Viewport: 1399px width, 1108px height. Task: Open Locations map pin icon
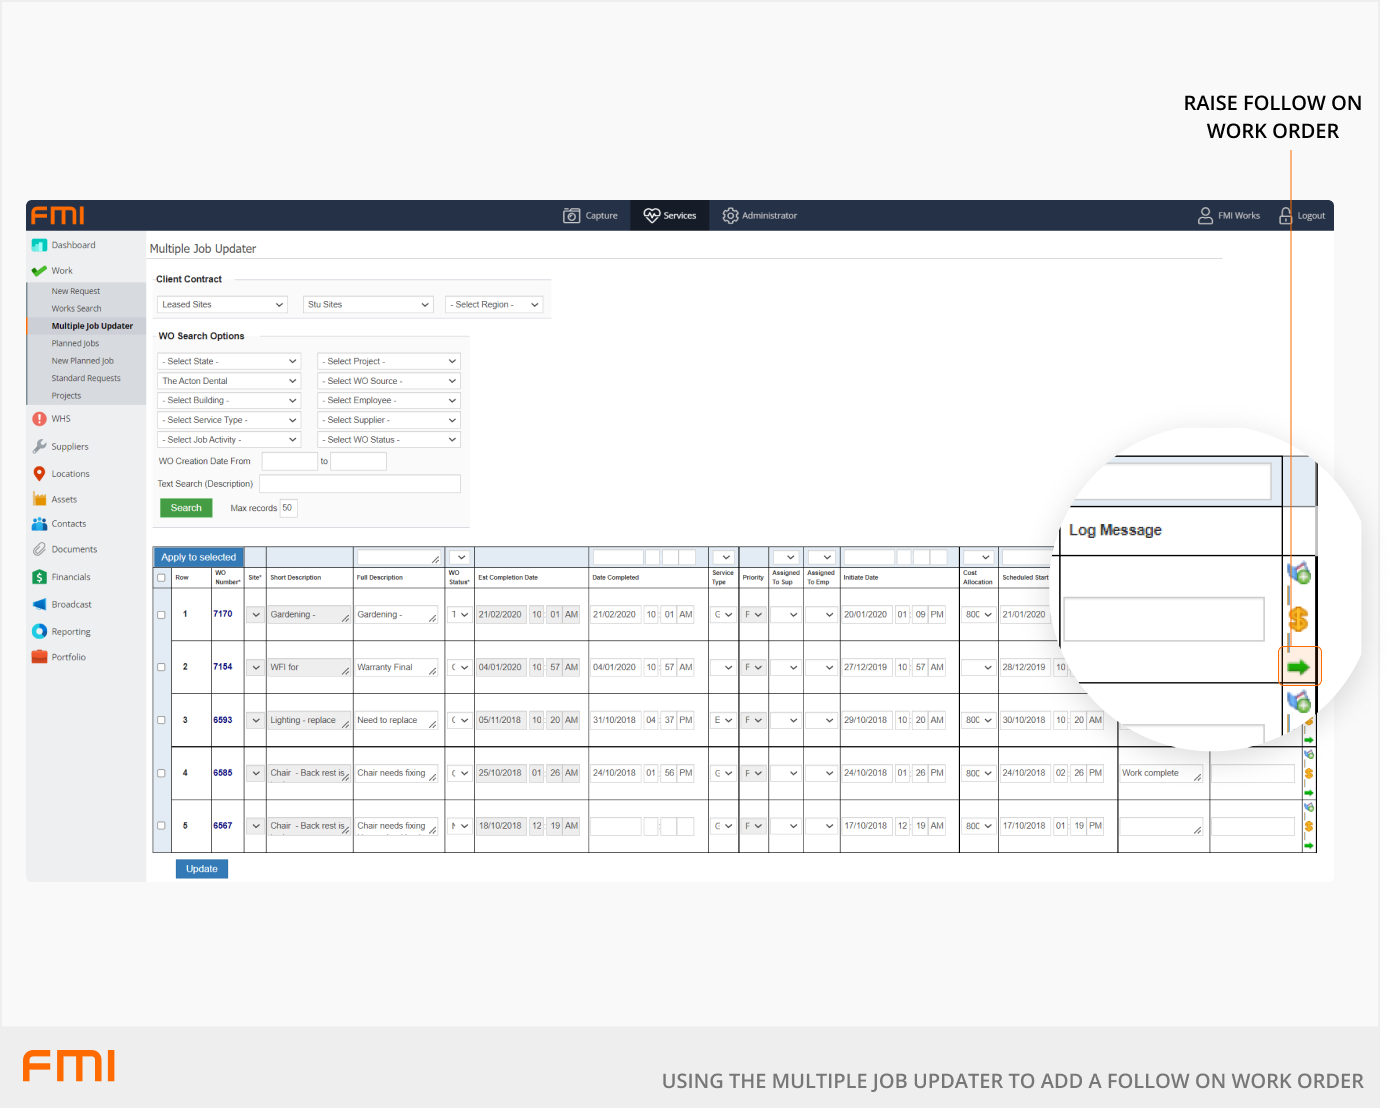tap(39, 474)
